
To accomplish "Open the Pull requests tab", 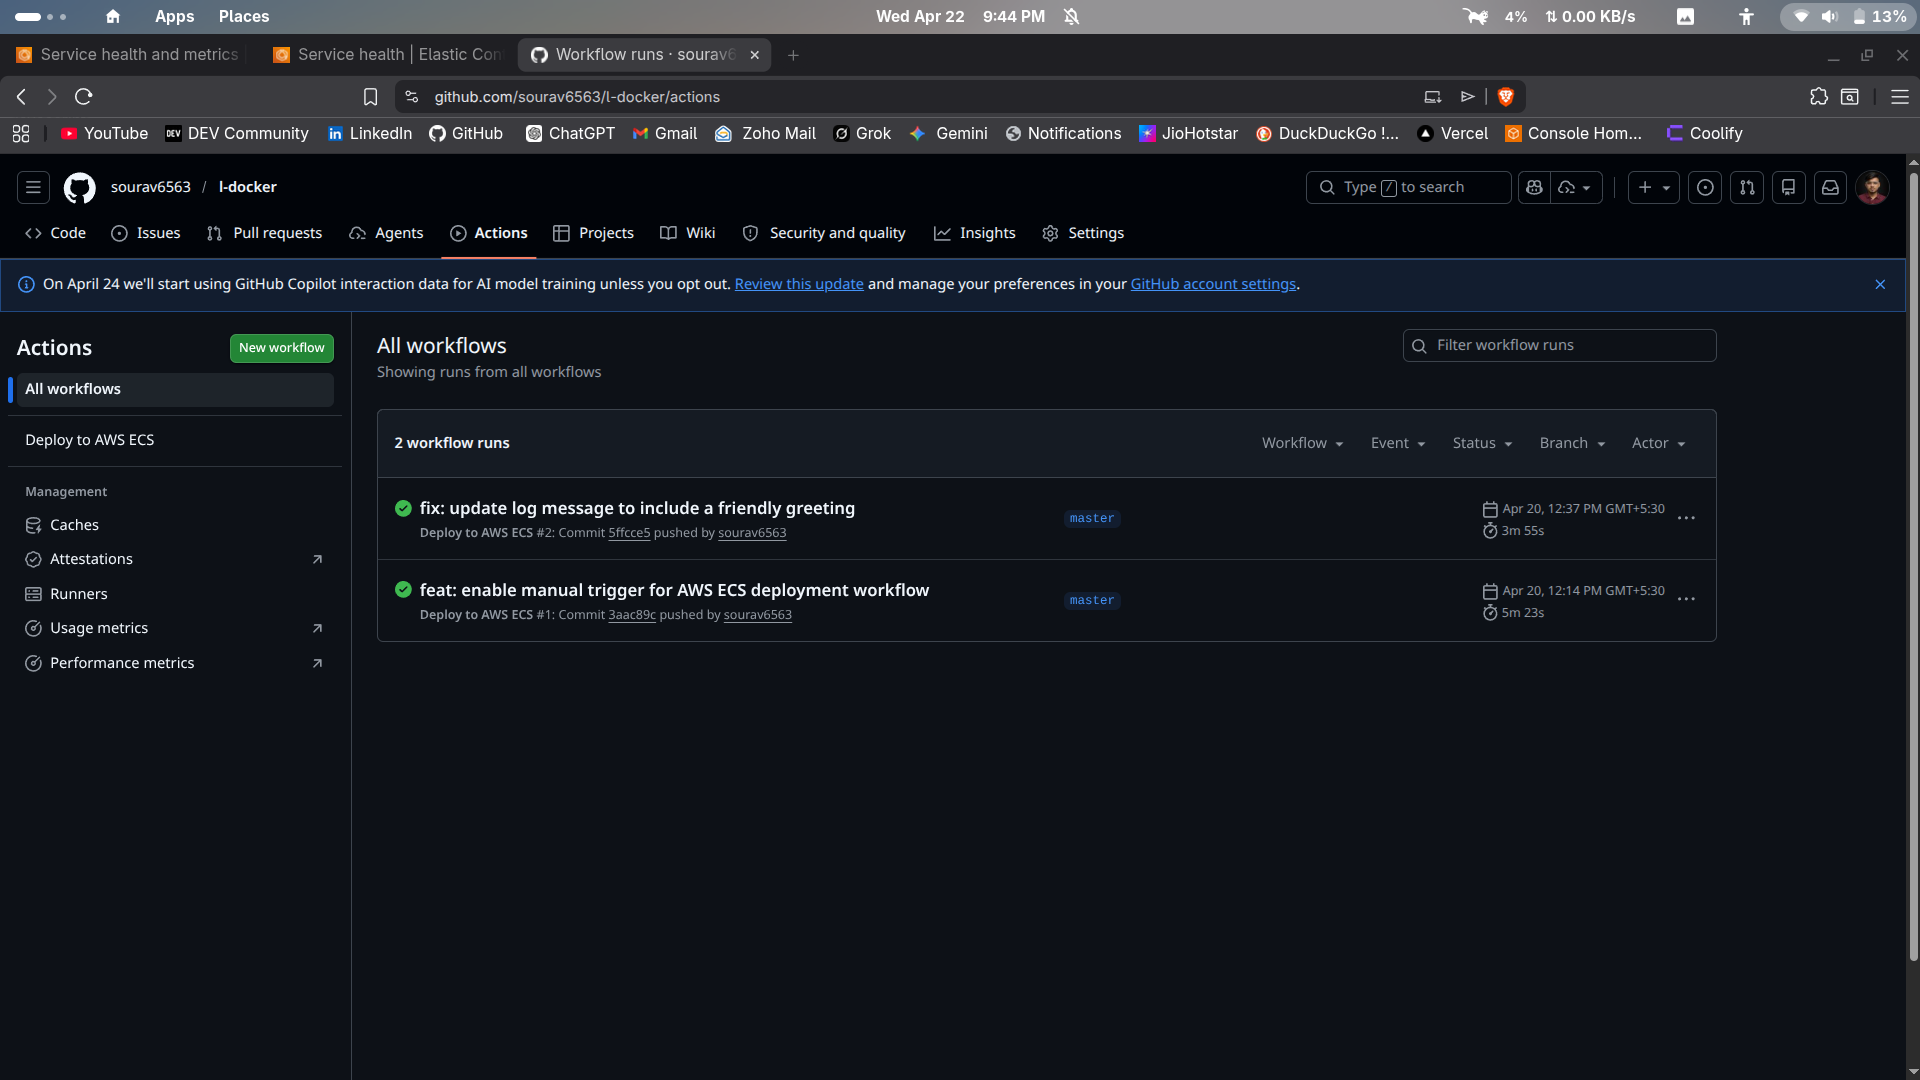I will [x=264, y=233].
